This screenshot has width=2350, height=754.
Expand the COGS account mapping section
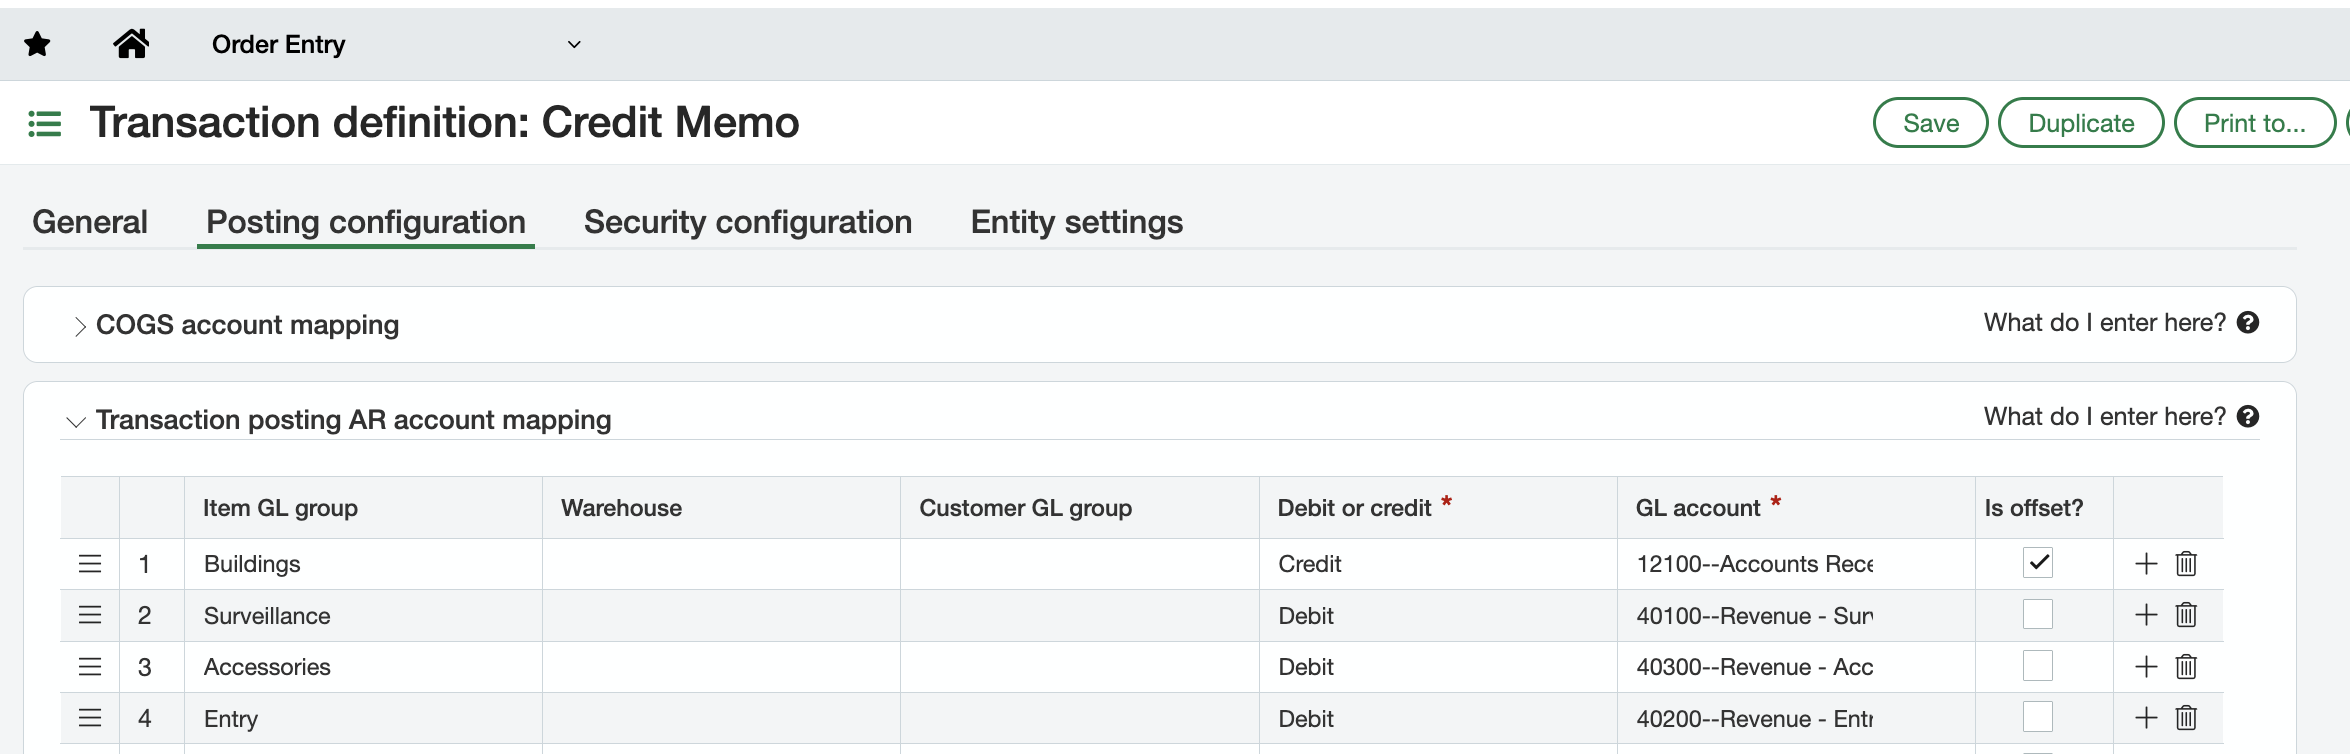tap(80, 326)
